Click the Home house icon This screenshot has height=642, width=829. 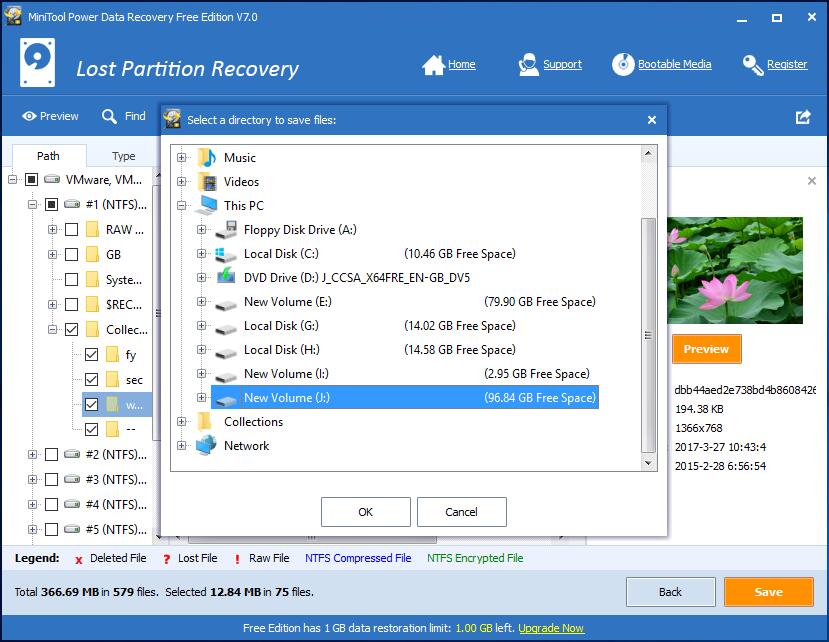tap(433, 65)
